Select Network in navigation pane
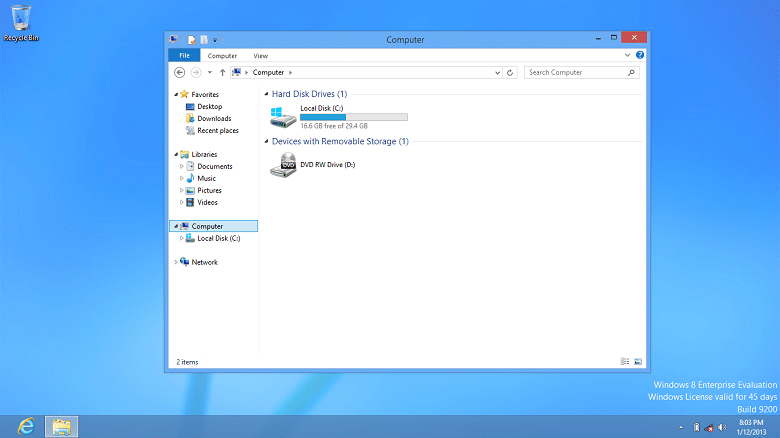 [204, 262]
